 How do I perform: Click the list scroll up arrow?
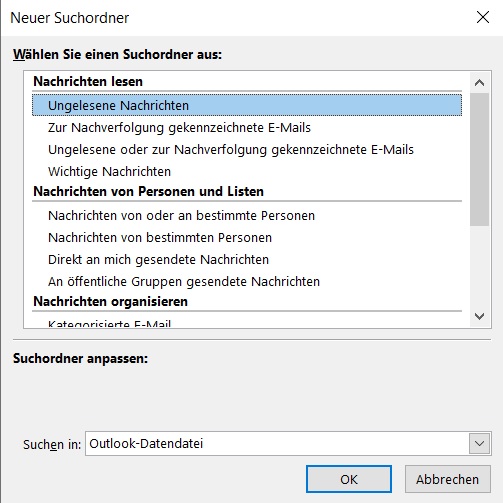[479, 83]
